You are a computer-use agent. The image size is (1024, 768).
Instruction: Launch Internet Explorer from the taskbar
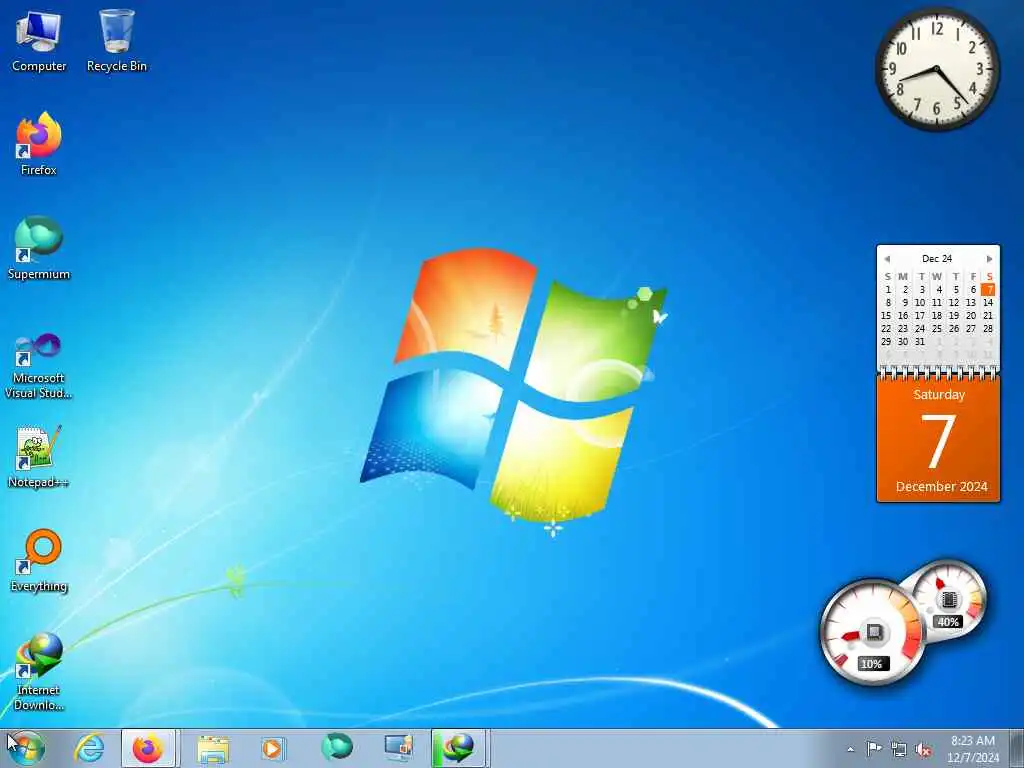coord(89,748)
